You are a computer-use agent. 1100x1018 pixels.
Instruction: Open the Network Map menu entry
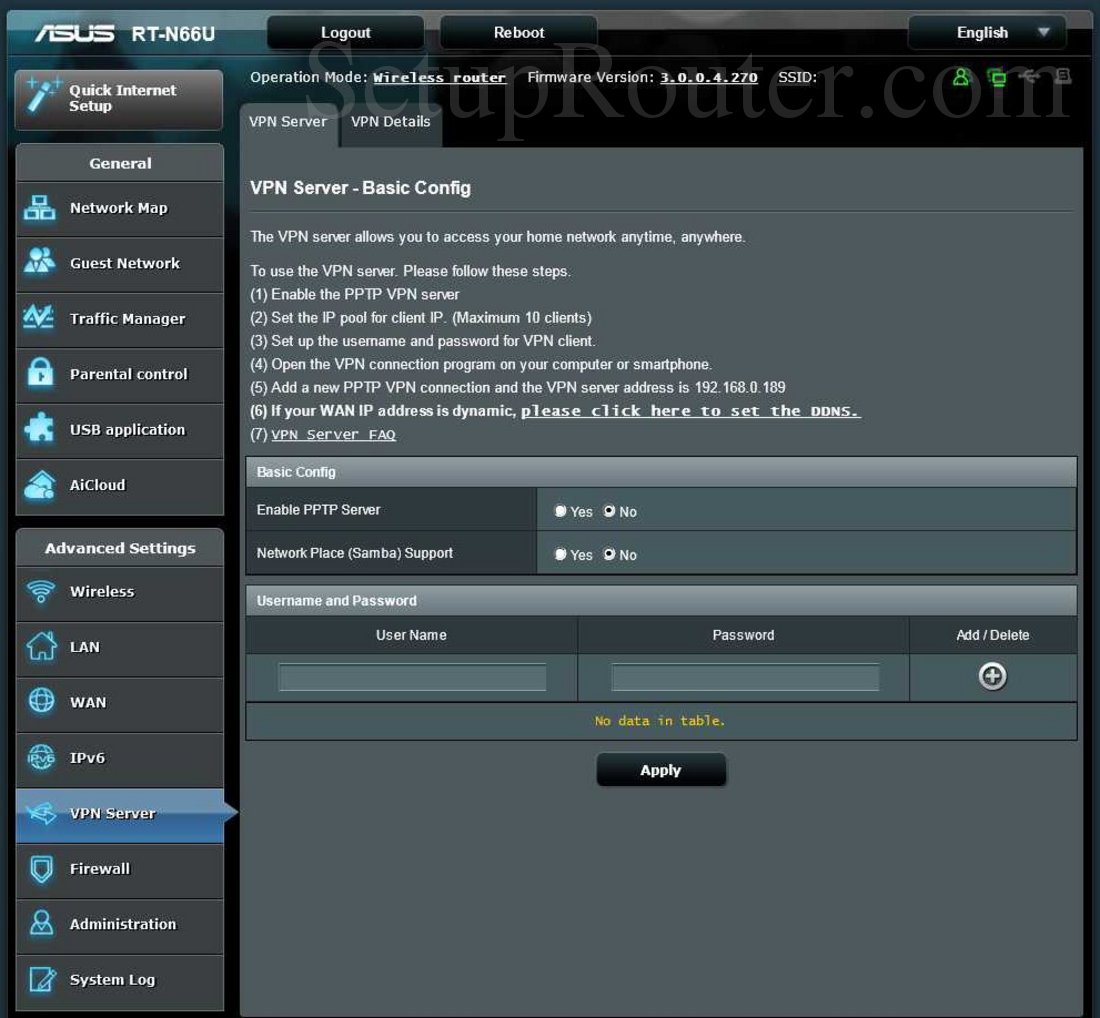pos(119,208)
